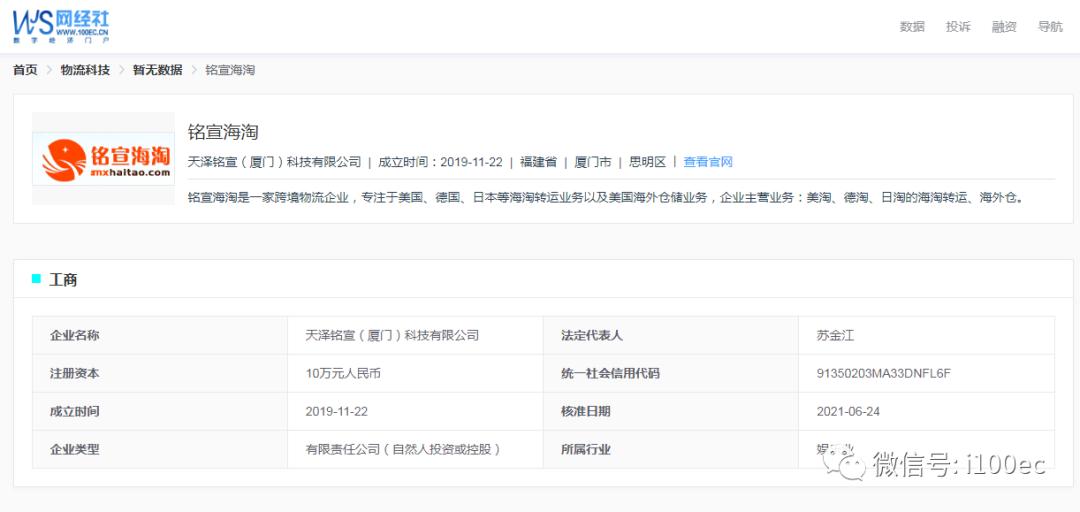Click the 企业类型 table label
1080x512 pixels.
pos(74,449)
